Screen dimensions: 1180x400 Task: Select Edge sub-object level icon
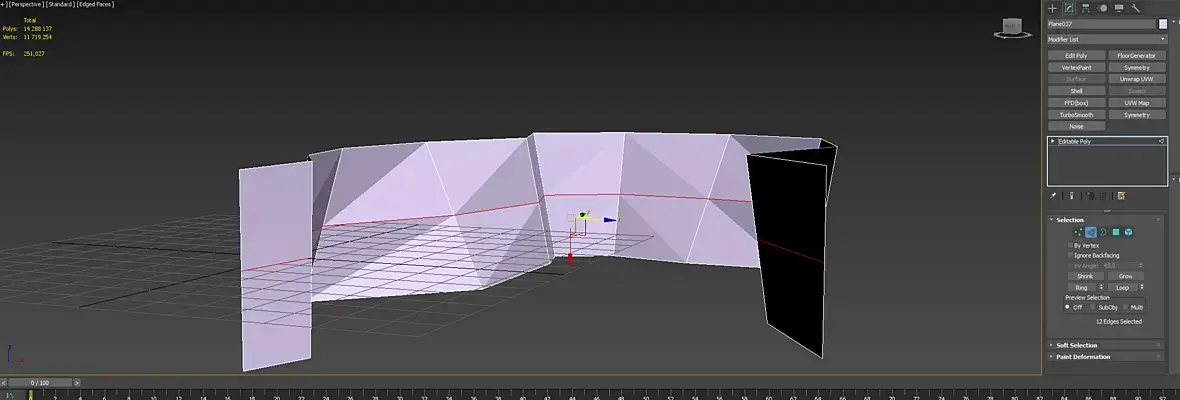[x=1090, y=232]
